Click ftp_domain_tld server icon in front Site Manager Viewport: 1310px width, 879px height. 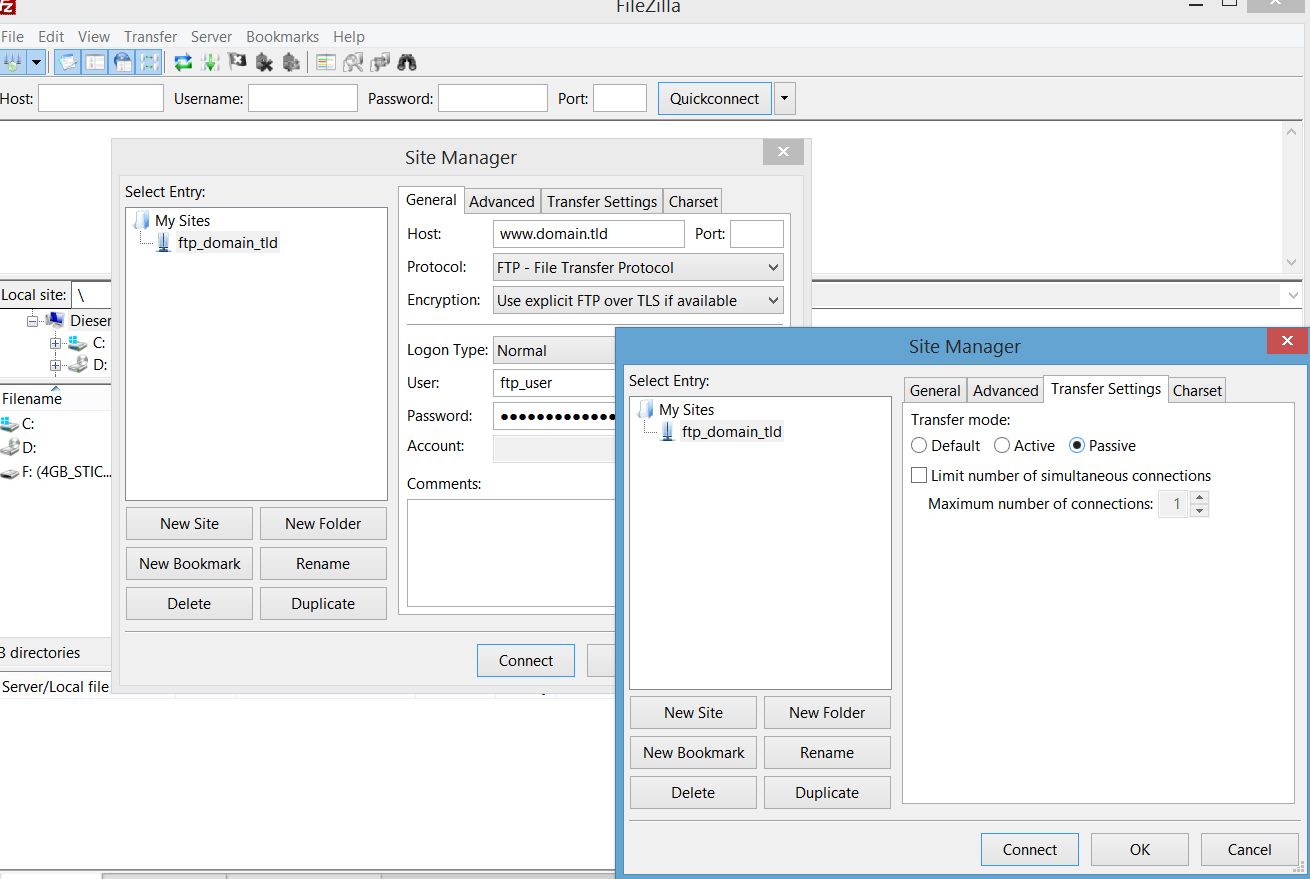point(668,432)
